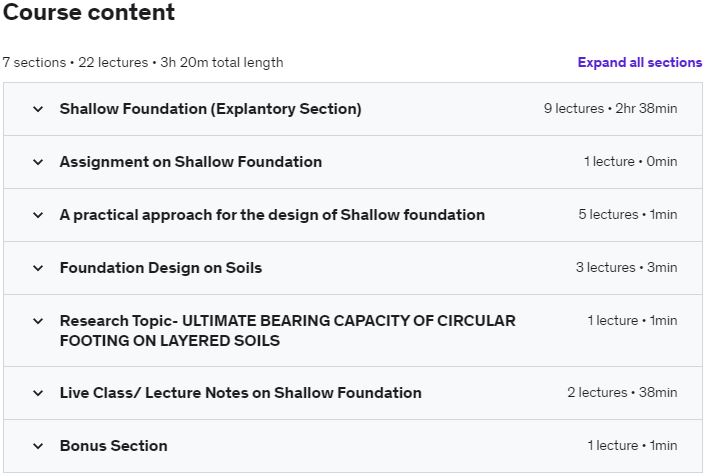Click the 'Expand all sections' link

coord(639,62)
